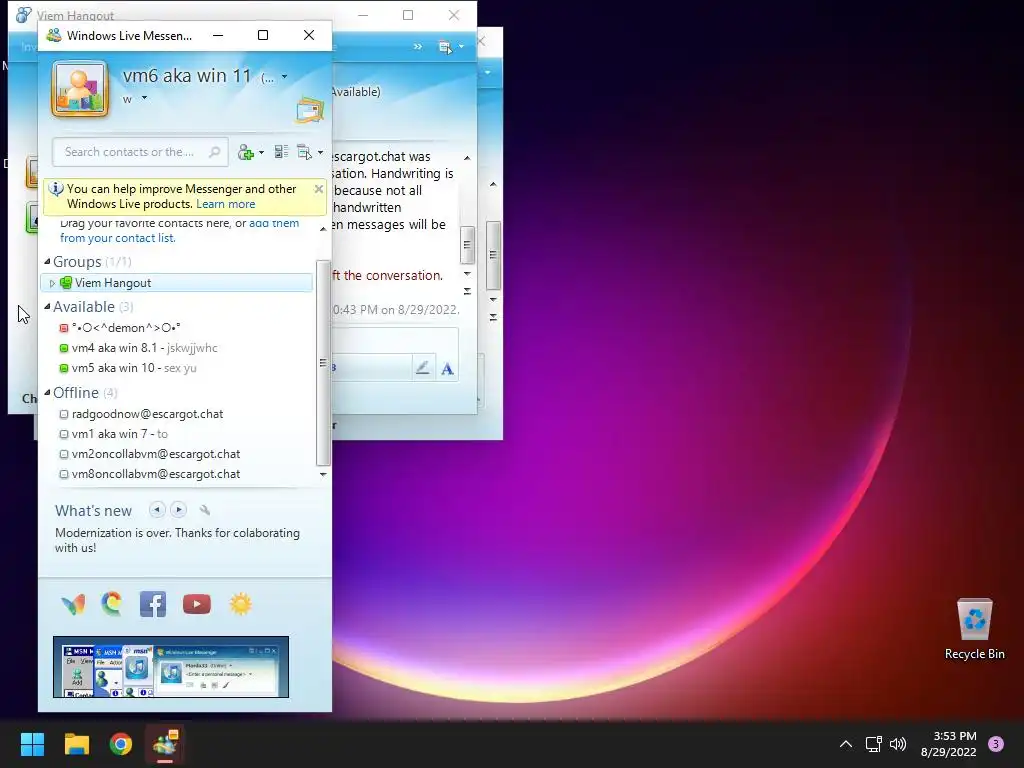Click the info icon in the yellow notification
This screenshot has width=1024, height=768.
tap(56, 189)
